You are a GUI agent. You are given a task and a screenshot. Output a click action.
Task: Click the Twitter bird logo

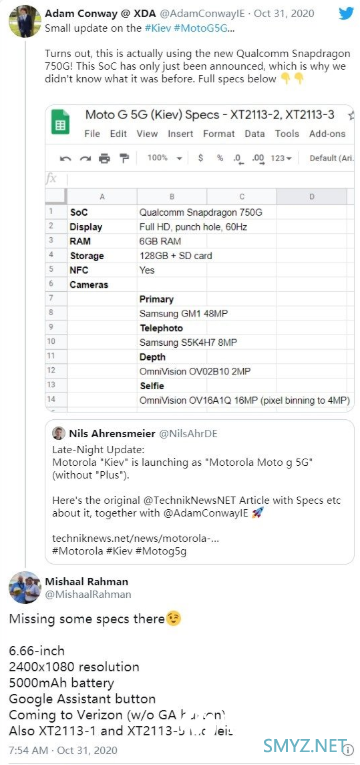click(346, 14)
